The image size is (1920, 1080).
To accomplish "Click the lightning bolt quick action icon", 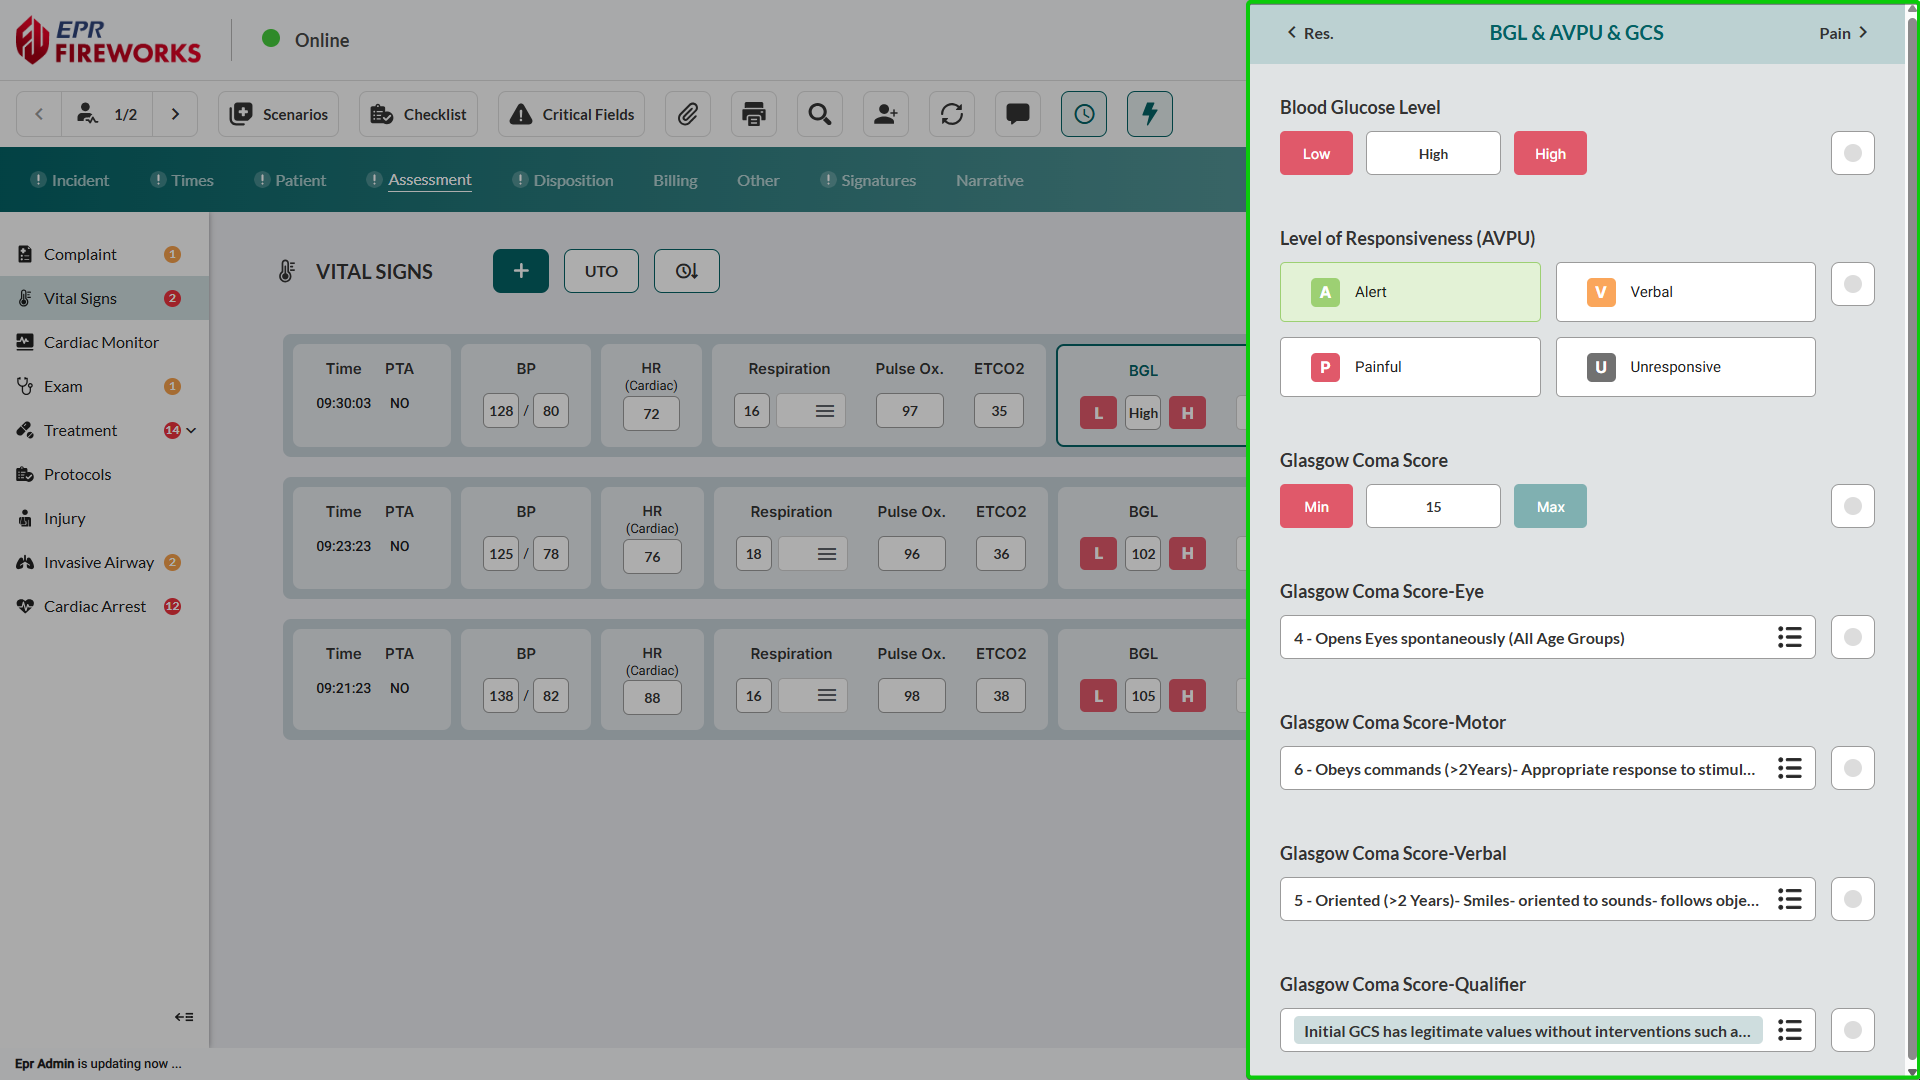I will [x=1150, y=114].
